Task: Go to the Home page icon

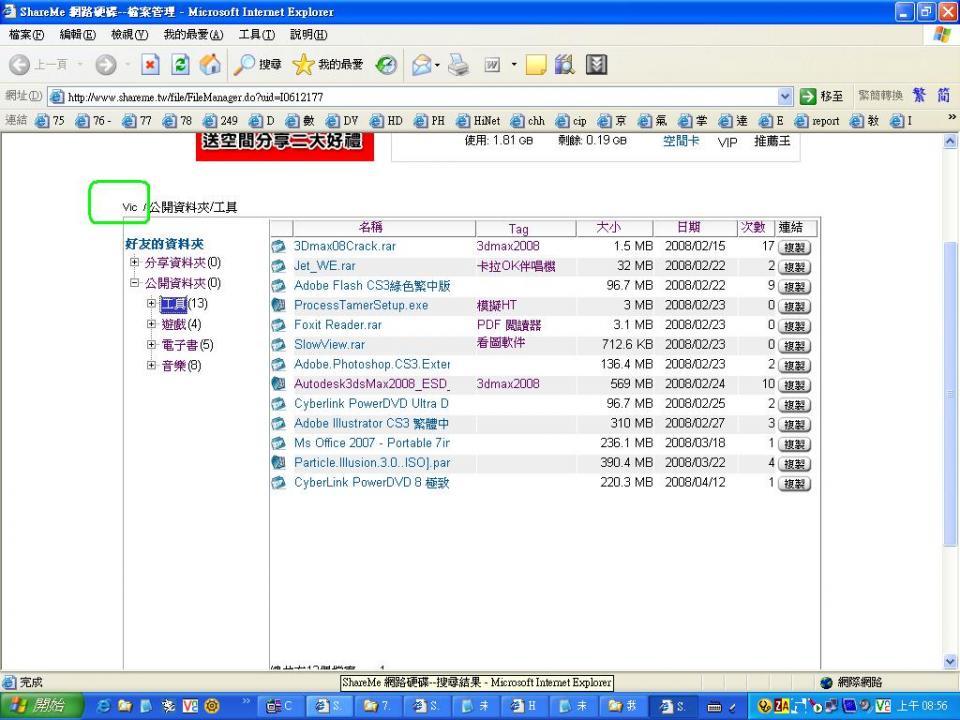Action: (x=210, y=65)
